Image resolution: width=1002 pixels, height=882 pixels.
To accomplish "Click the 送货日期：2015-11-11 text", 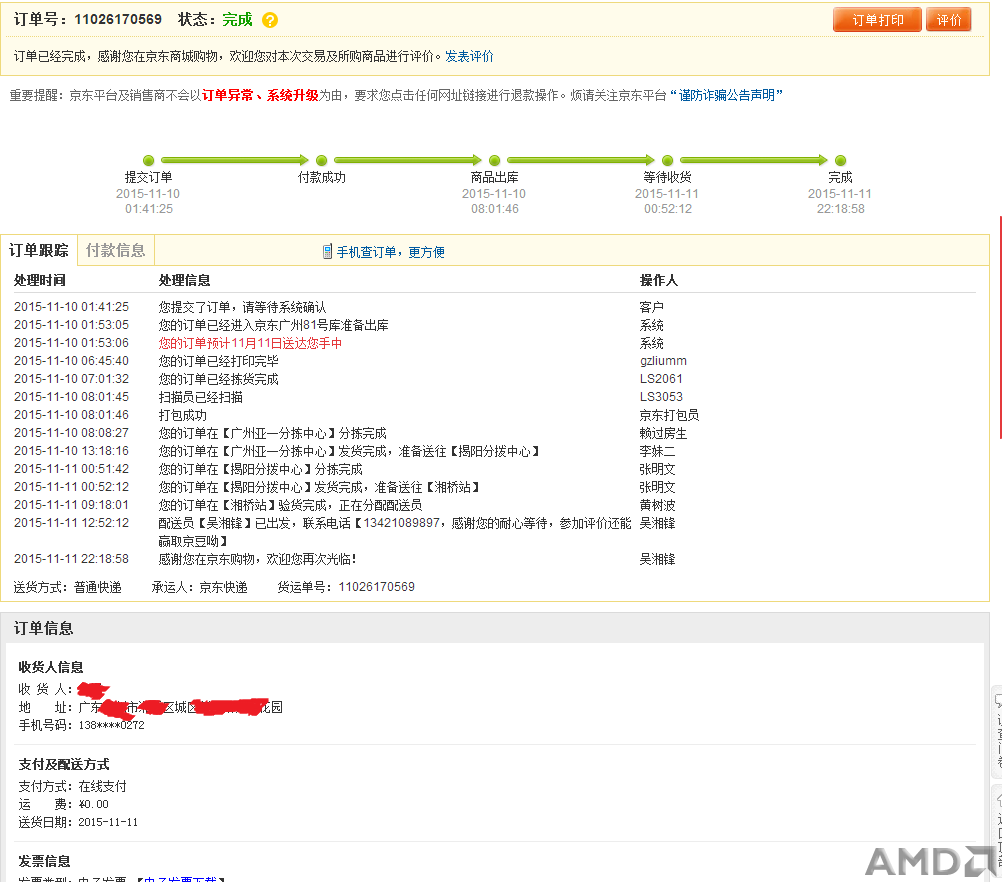I will coord(78,823).
